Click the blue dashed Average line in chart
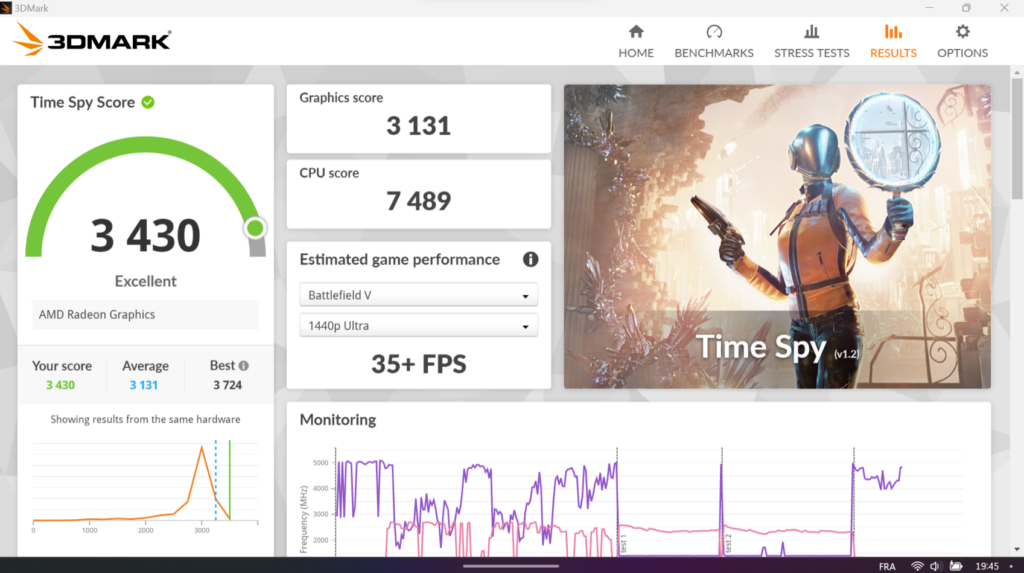 (216, 480)
